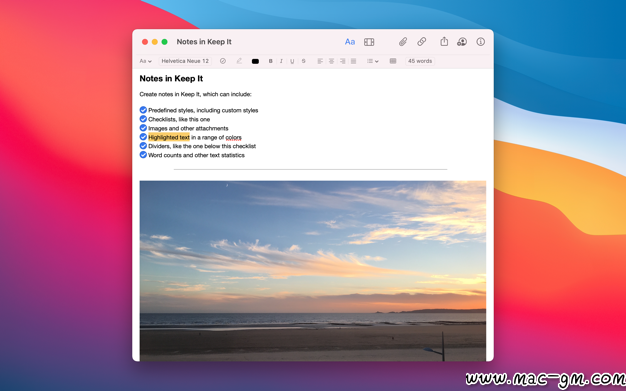
Task: Apply center text alignment
Action: pos(331,61)
